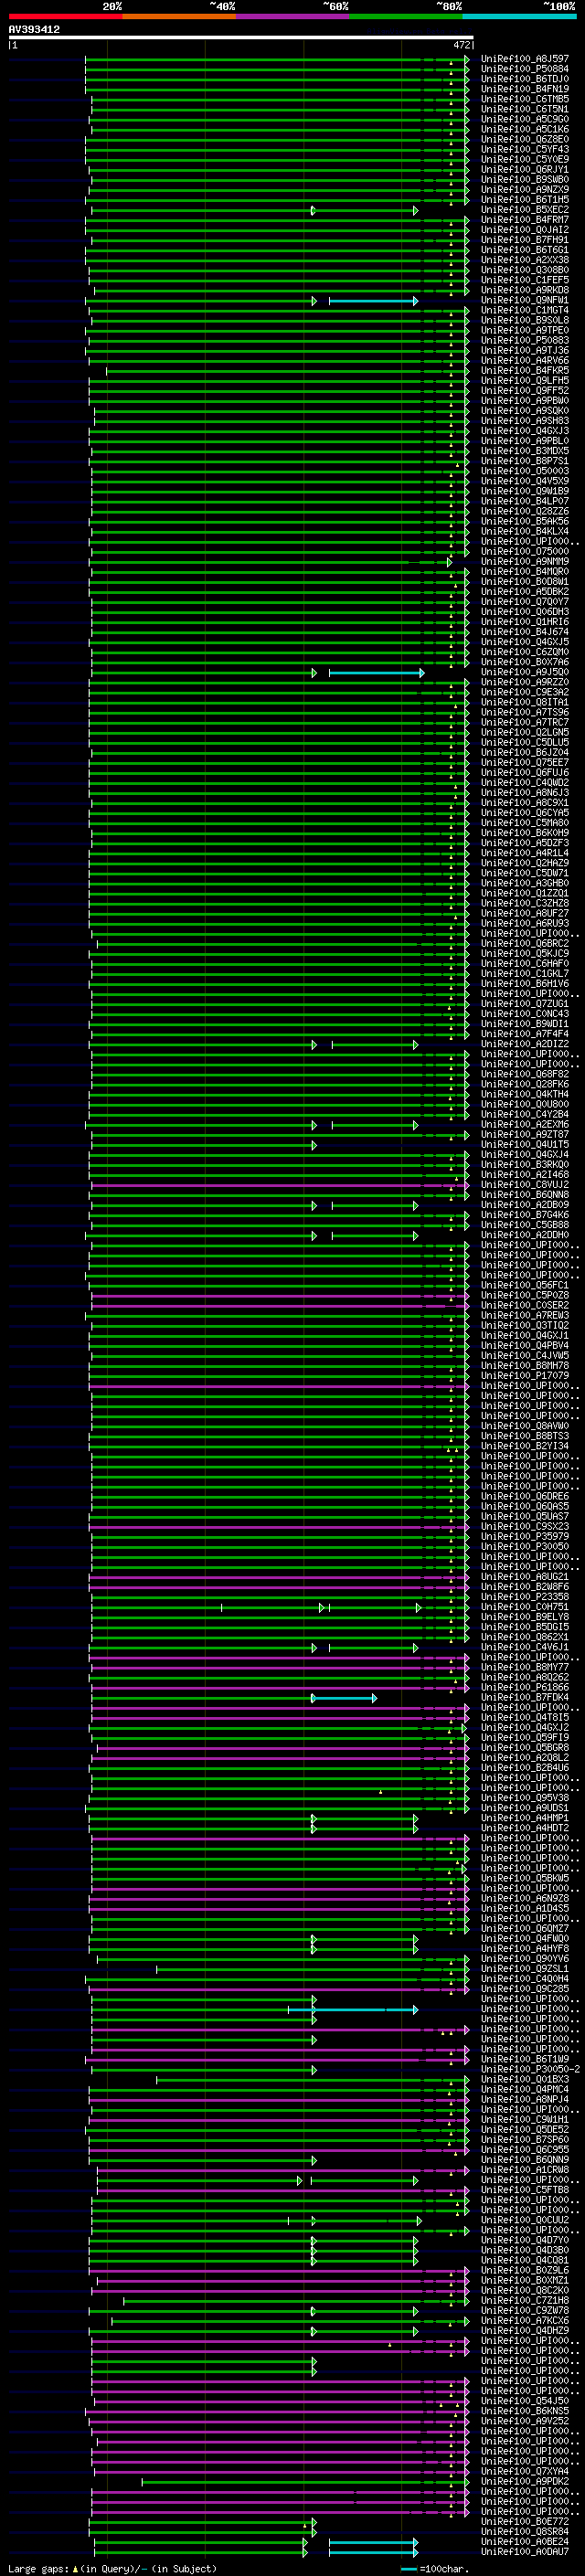The height and width of the screenshot is (2576, 585).
Task: Select hit UniRef100_Q6RJY1
Action: [524, 170]
